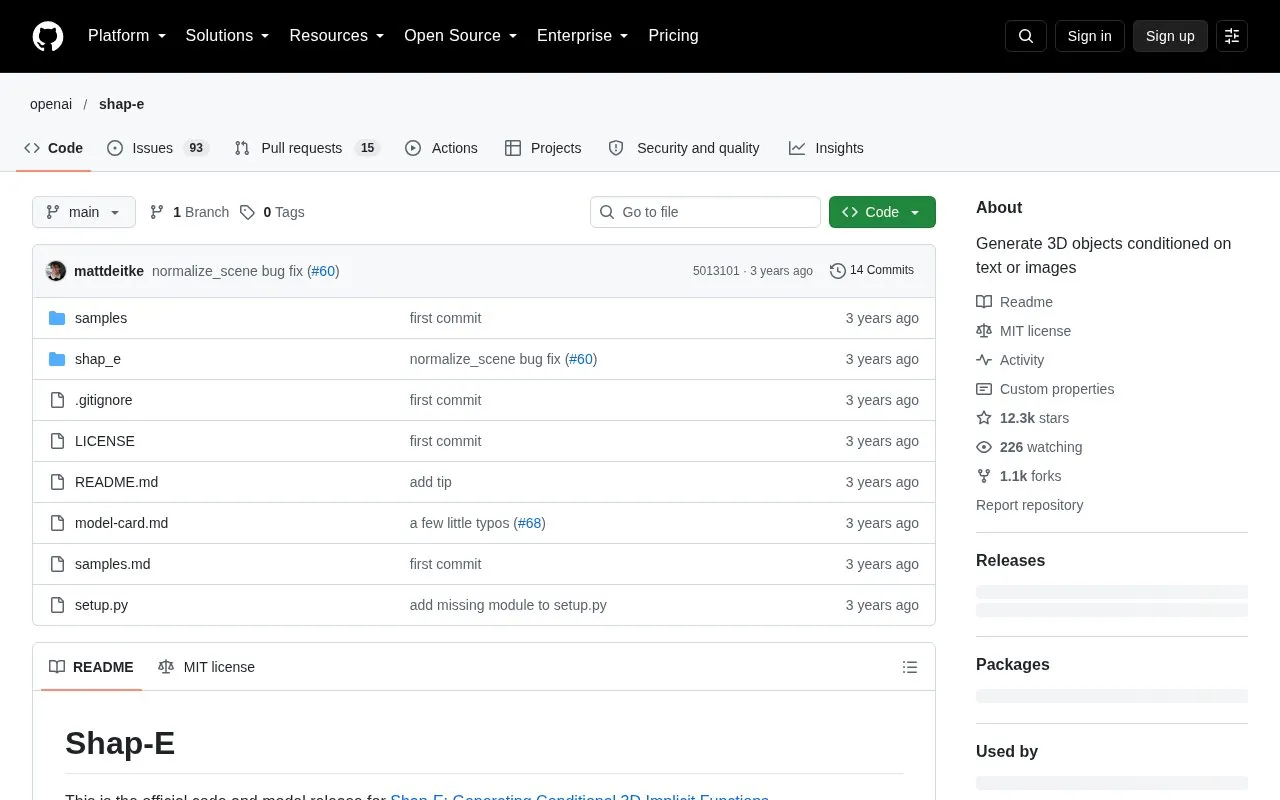Image resolution: width=1280 pixels, height=800 pixels.
Task: Open the samples folder
Action: [101, 318]
